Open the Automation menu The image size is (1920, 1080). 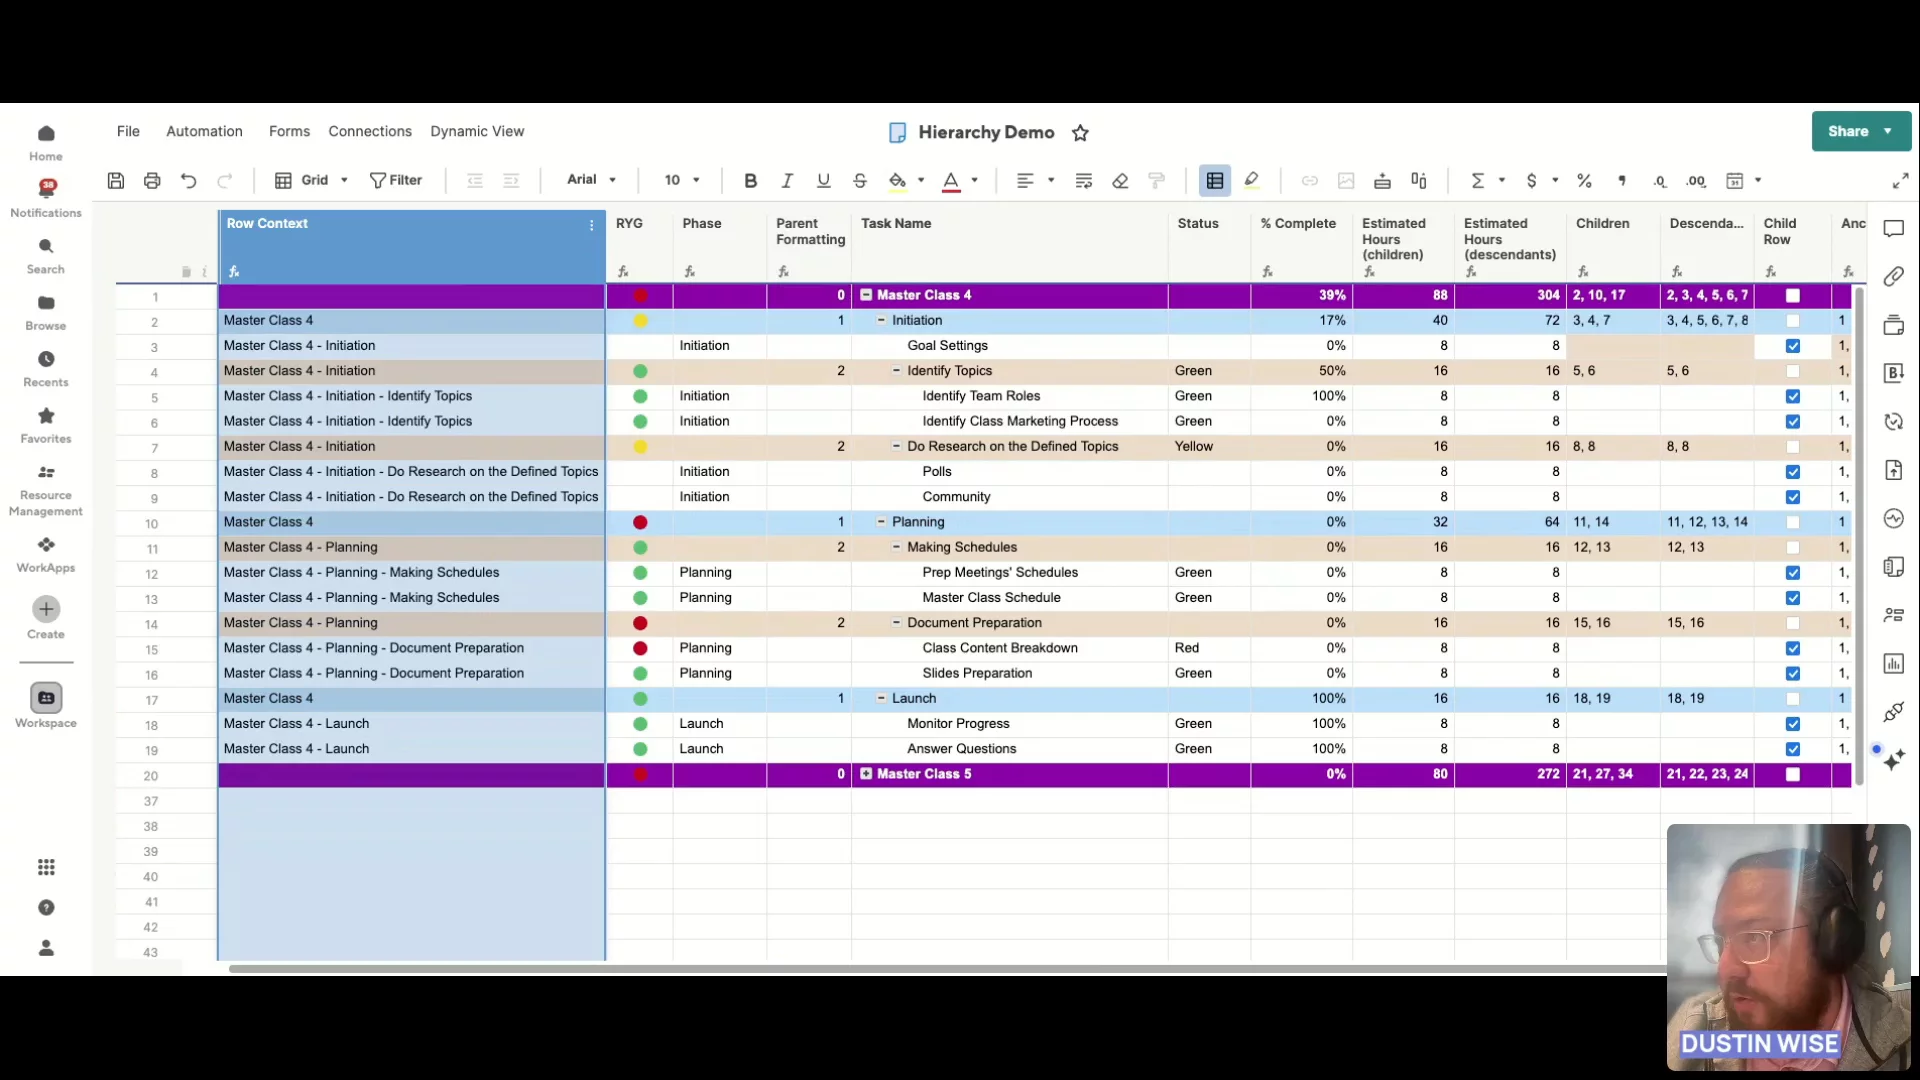click(x=204, y=131)
